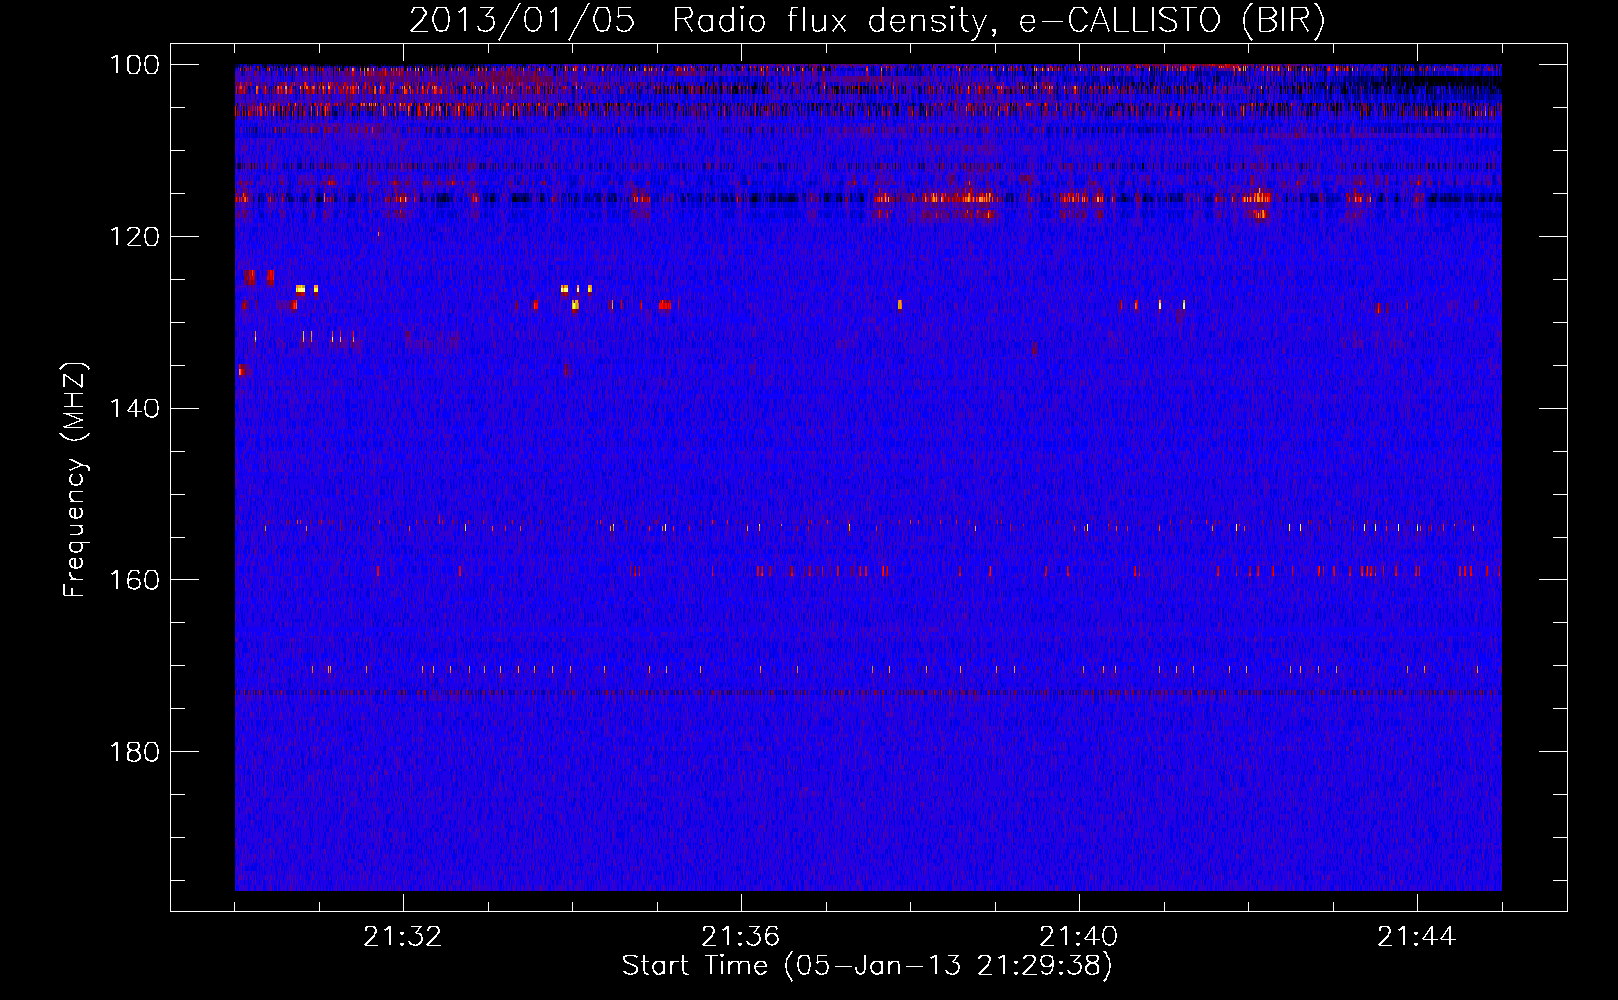Click the 120 frequency tick label
This screenshot has height=1000, width=1618.
133,237
